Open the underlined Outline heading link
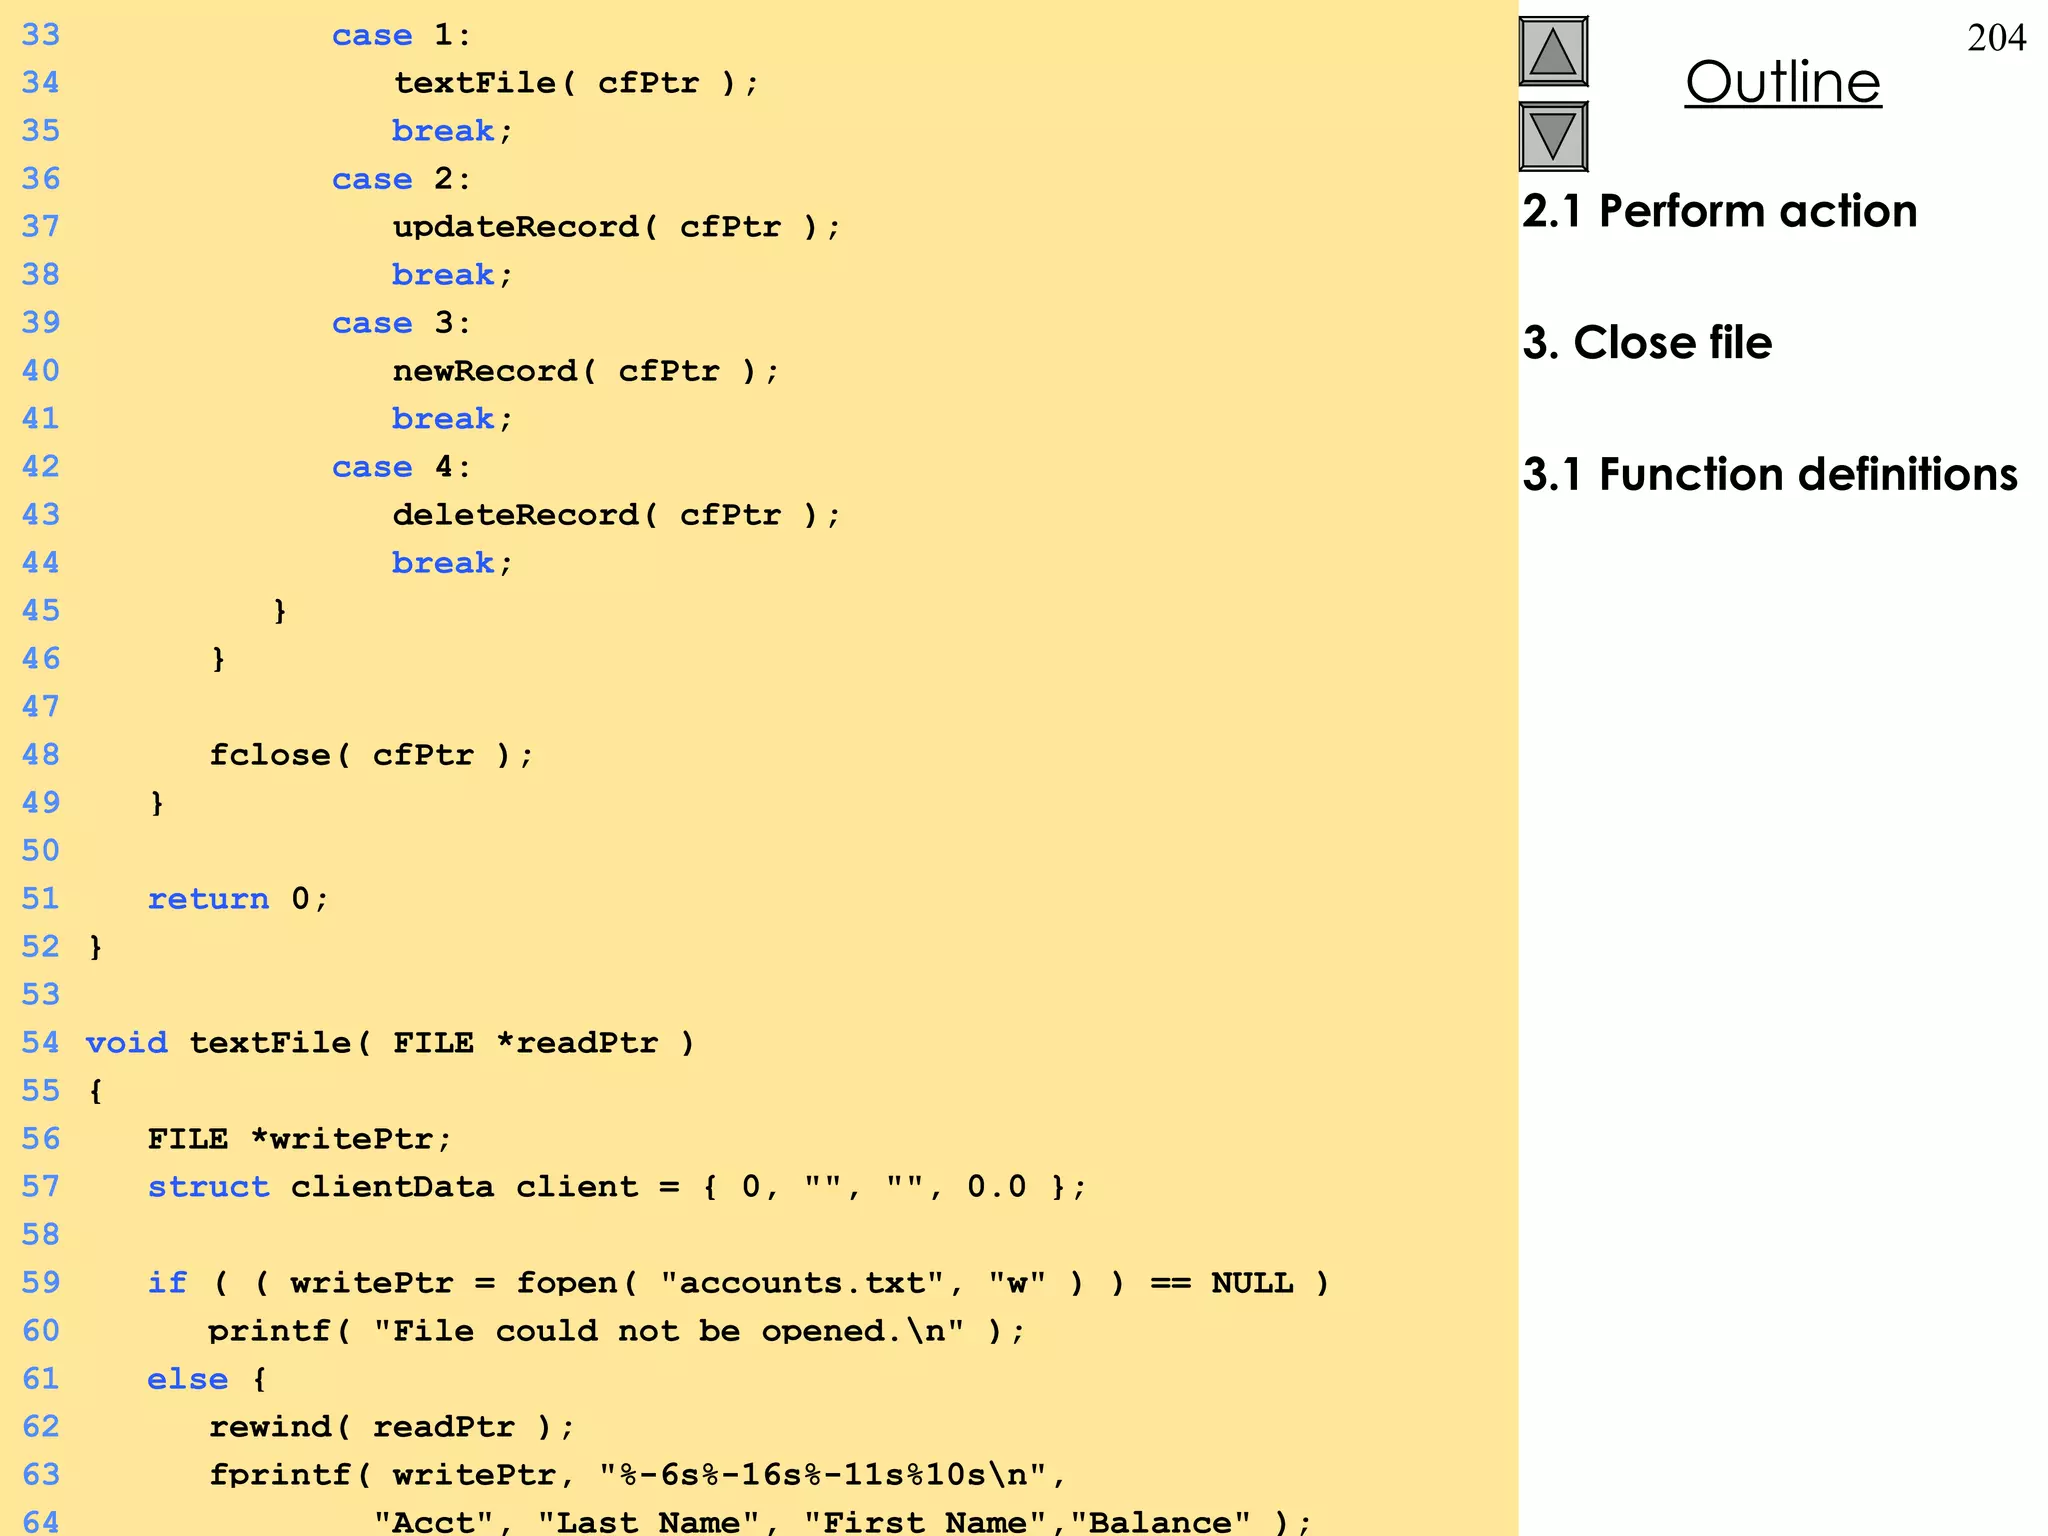 point(1783,82)
